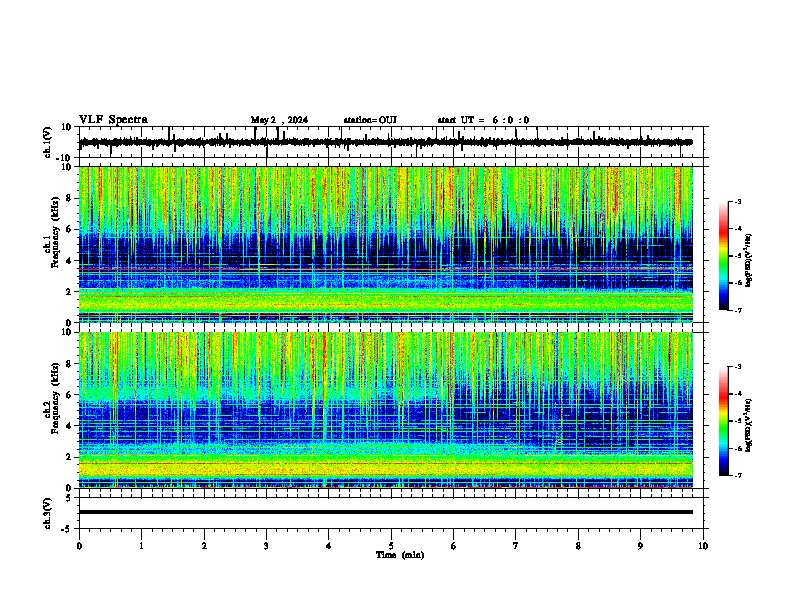Click the ch.1 spectrogram color scale bar
792x612 pixels.
(x=724, y=256)
